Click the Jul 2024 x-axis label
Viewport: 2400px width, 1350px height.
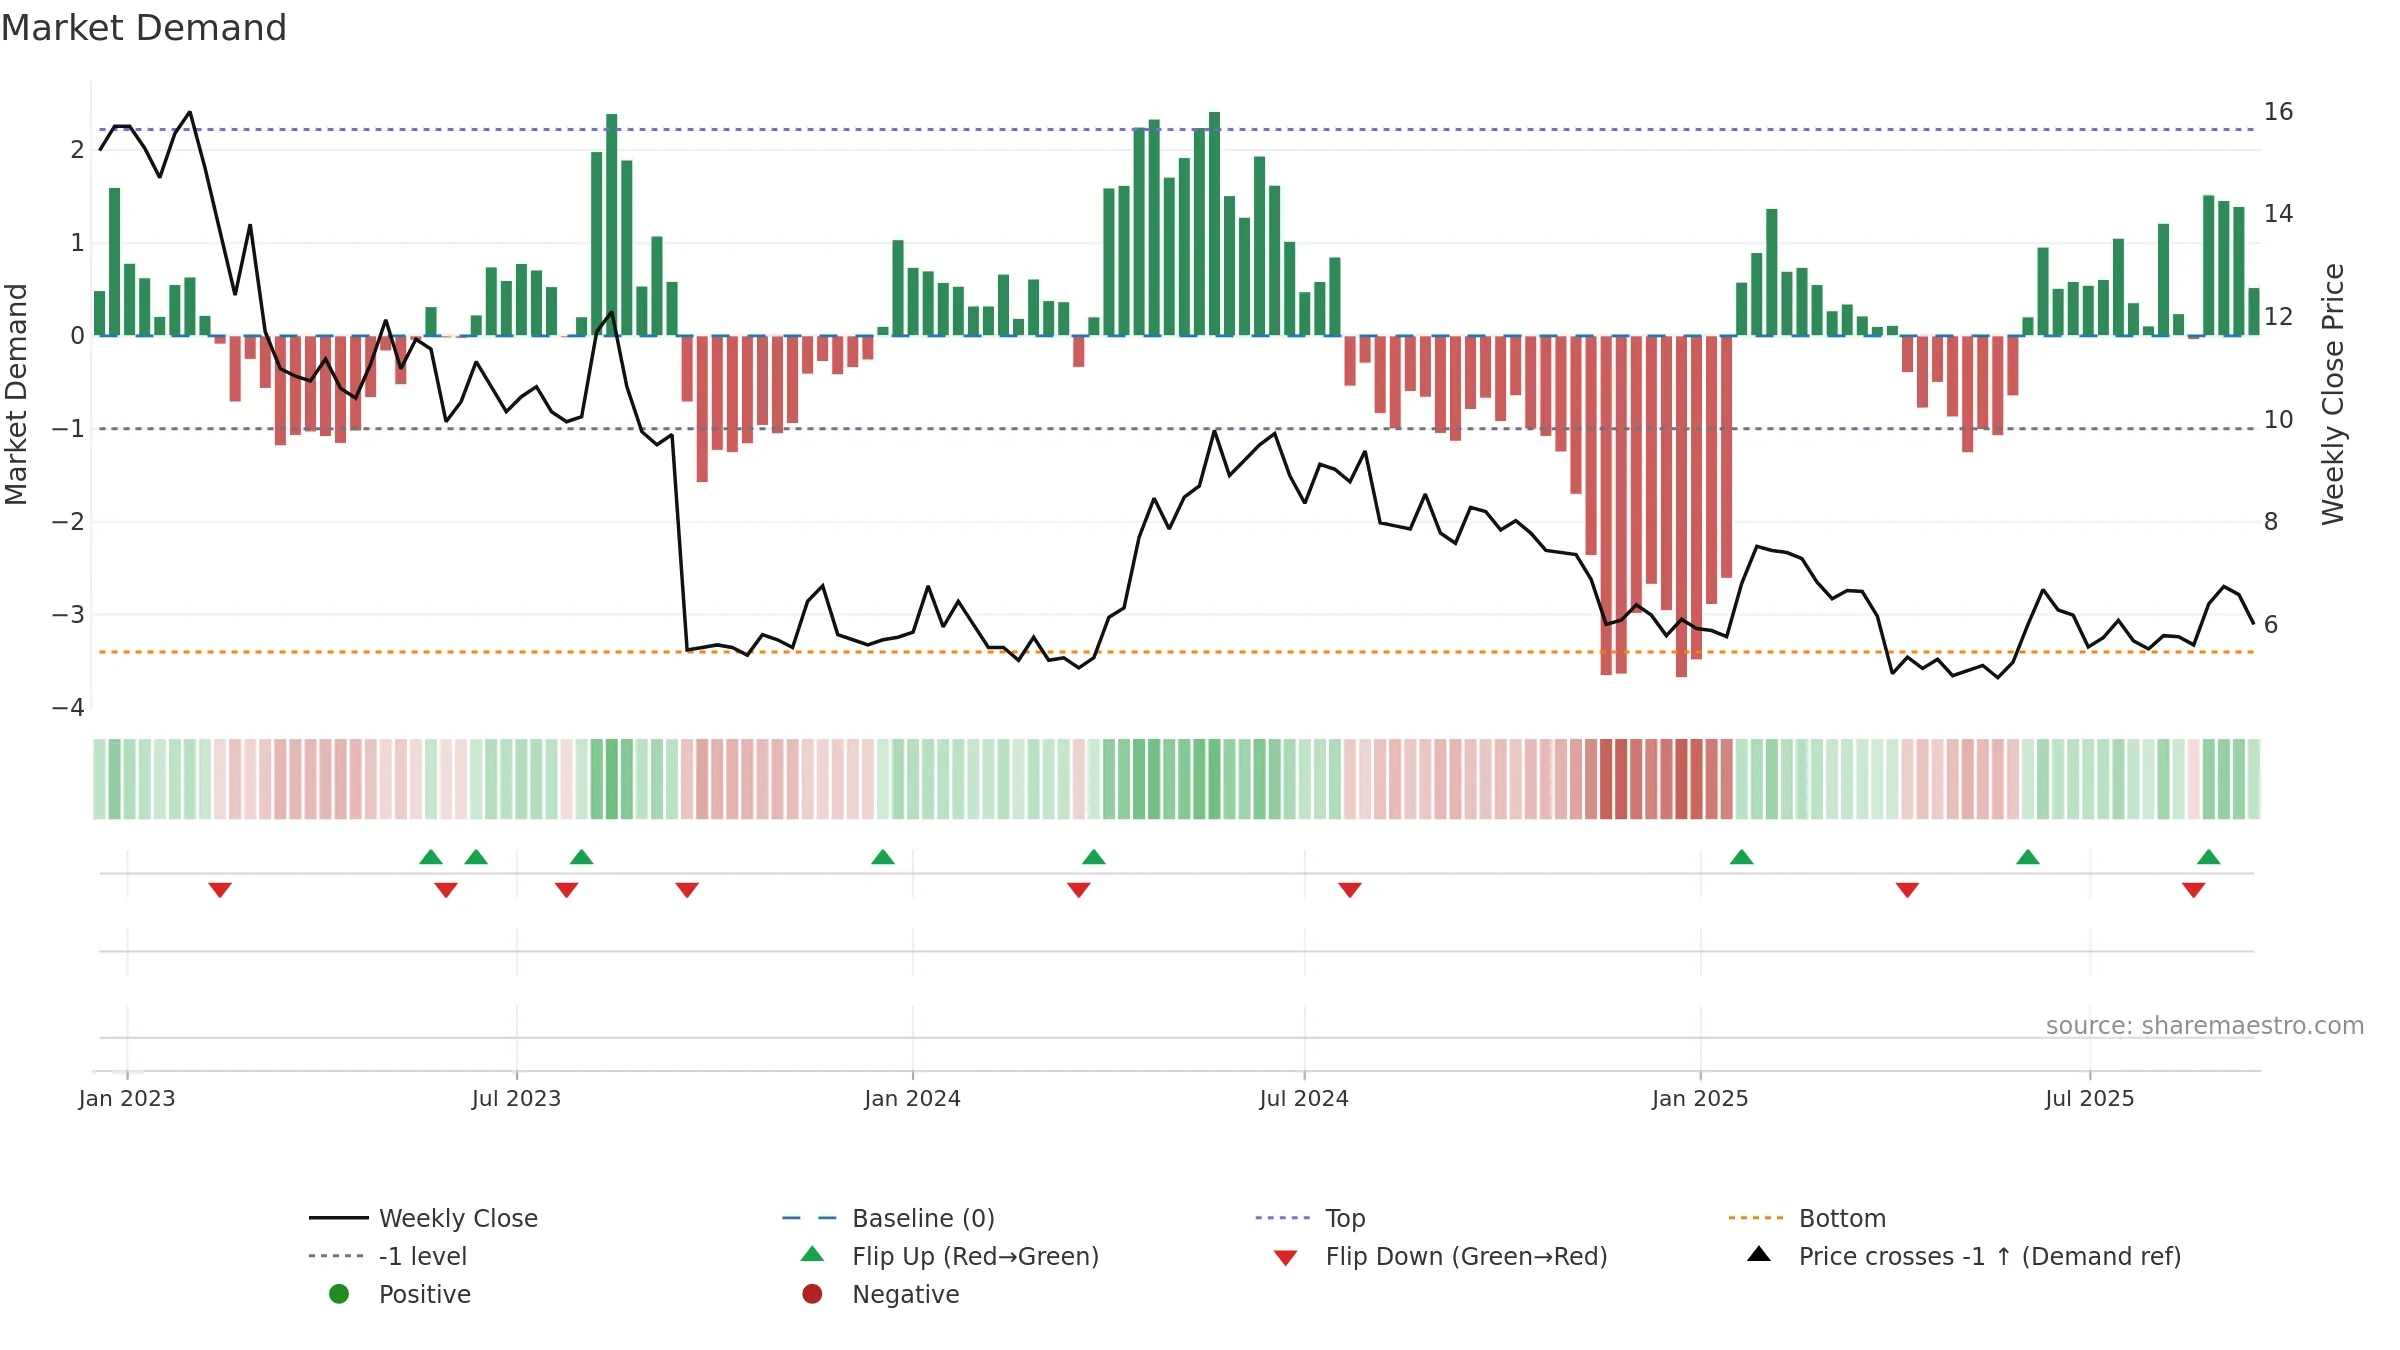[x=1304, y=1098]
